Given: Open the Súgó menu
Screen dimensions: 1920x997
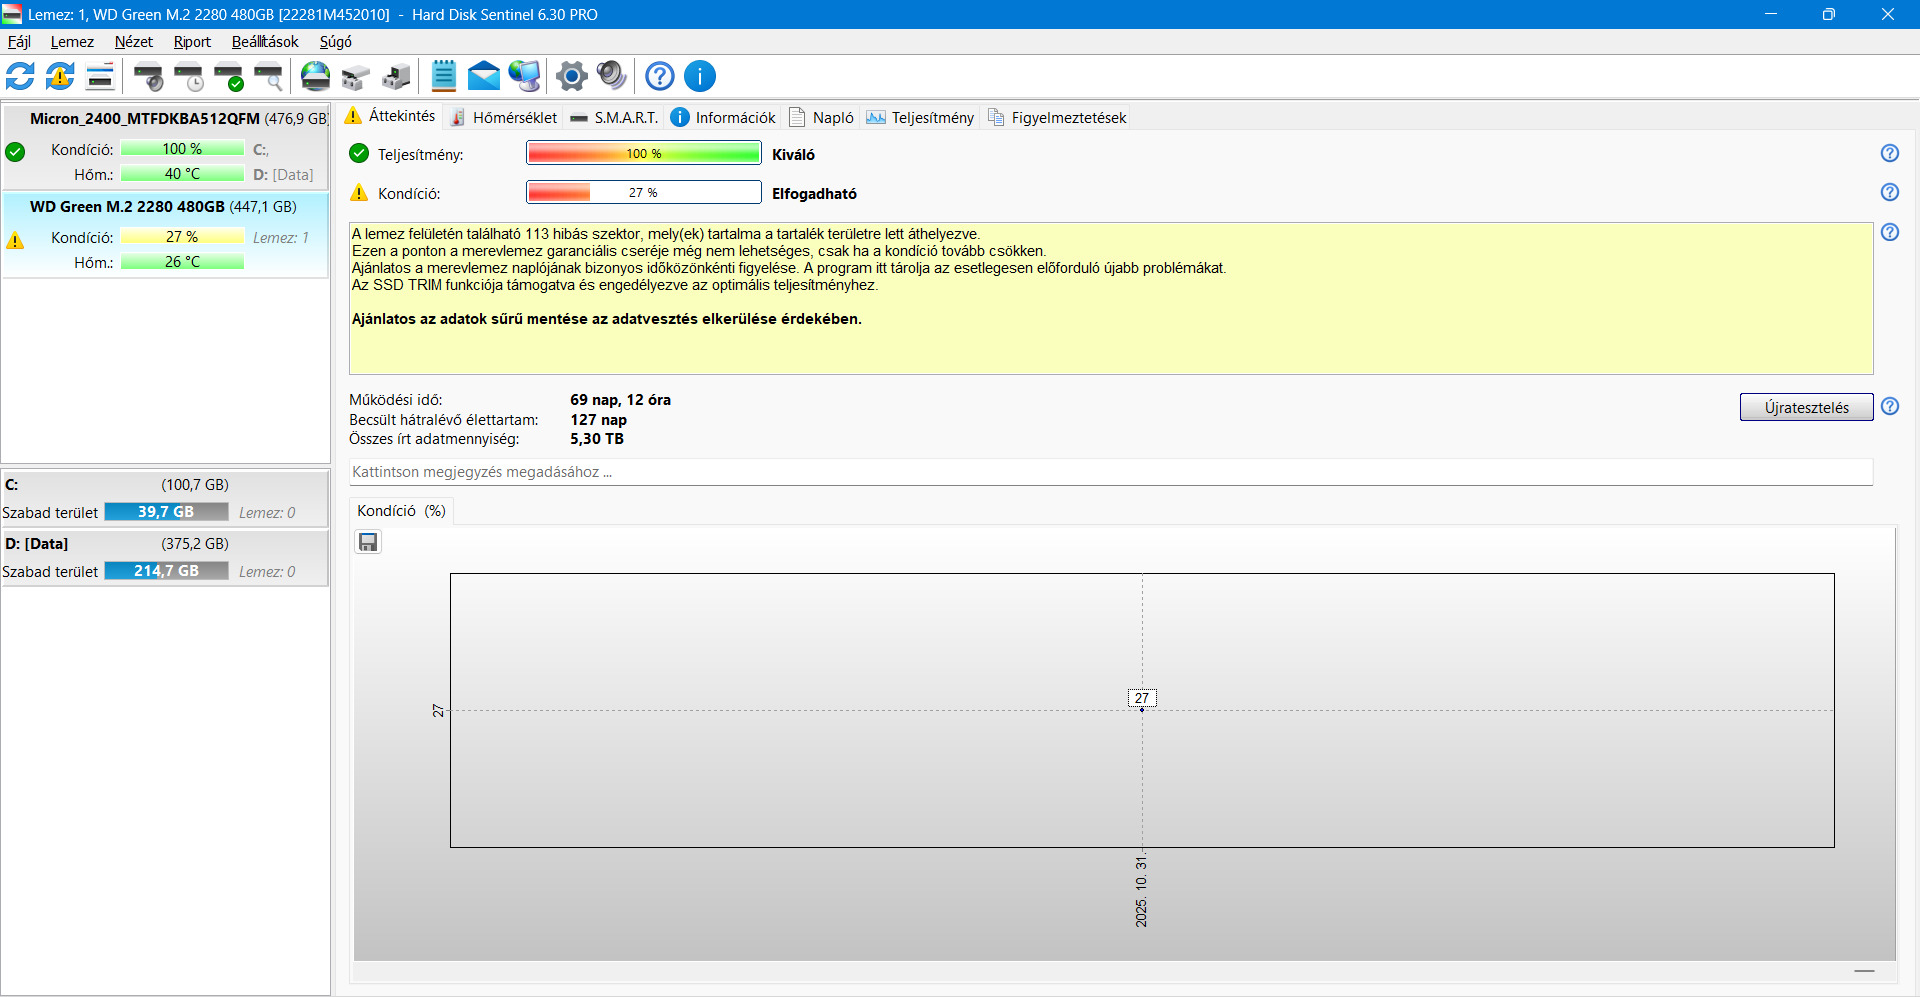Looking at the screenshot, I should pos(335,42).
